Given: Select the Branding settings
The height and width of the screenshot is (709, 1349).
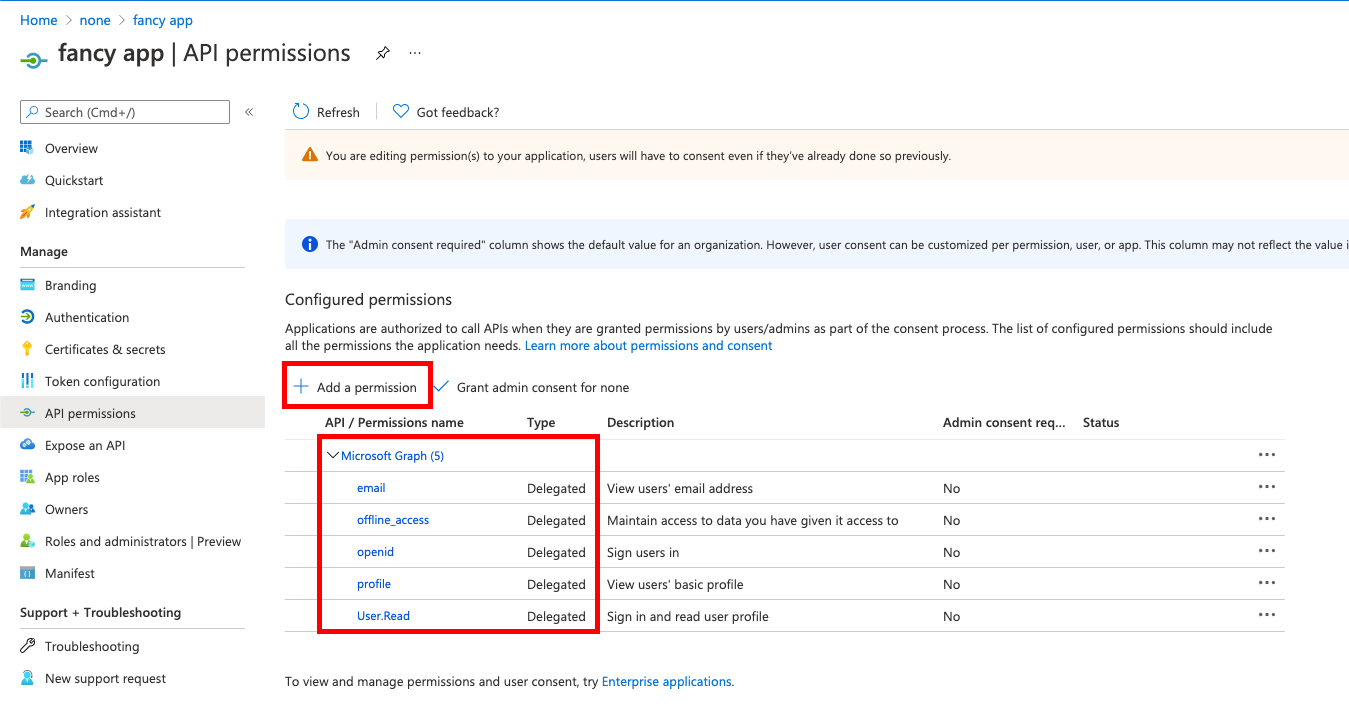Looking at the screenshot, I should 72,285.
